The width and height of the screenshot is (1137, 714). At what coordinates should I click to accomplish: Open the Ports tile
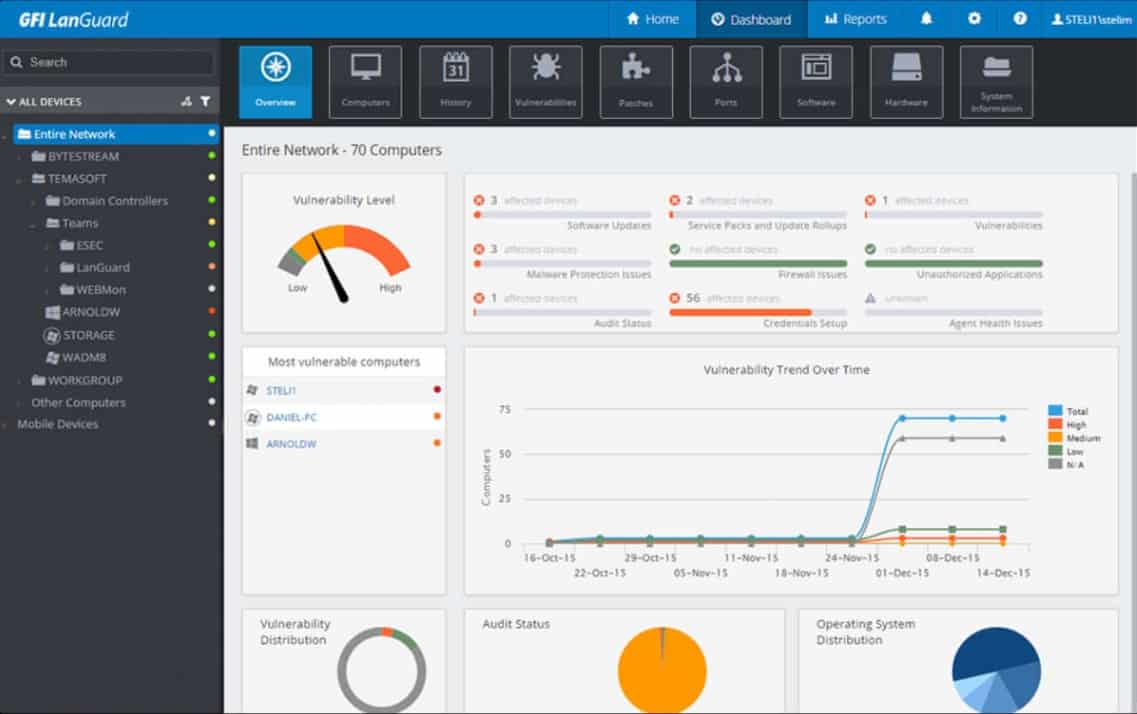click(726, 82)
